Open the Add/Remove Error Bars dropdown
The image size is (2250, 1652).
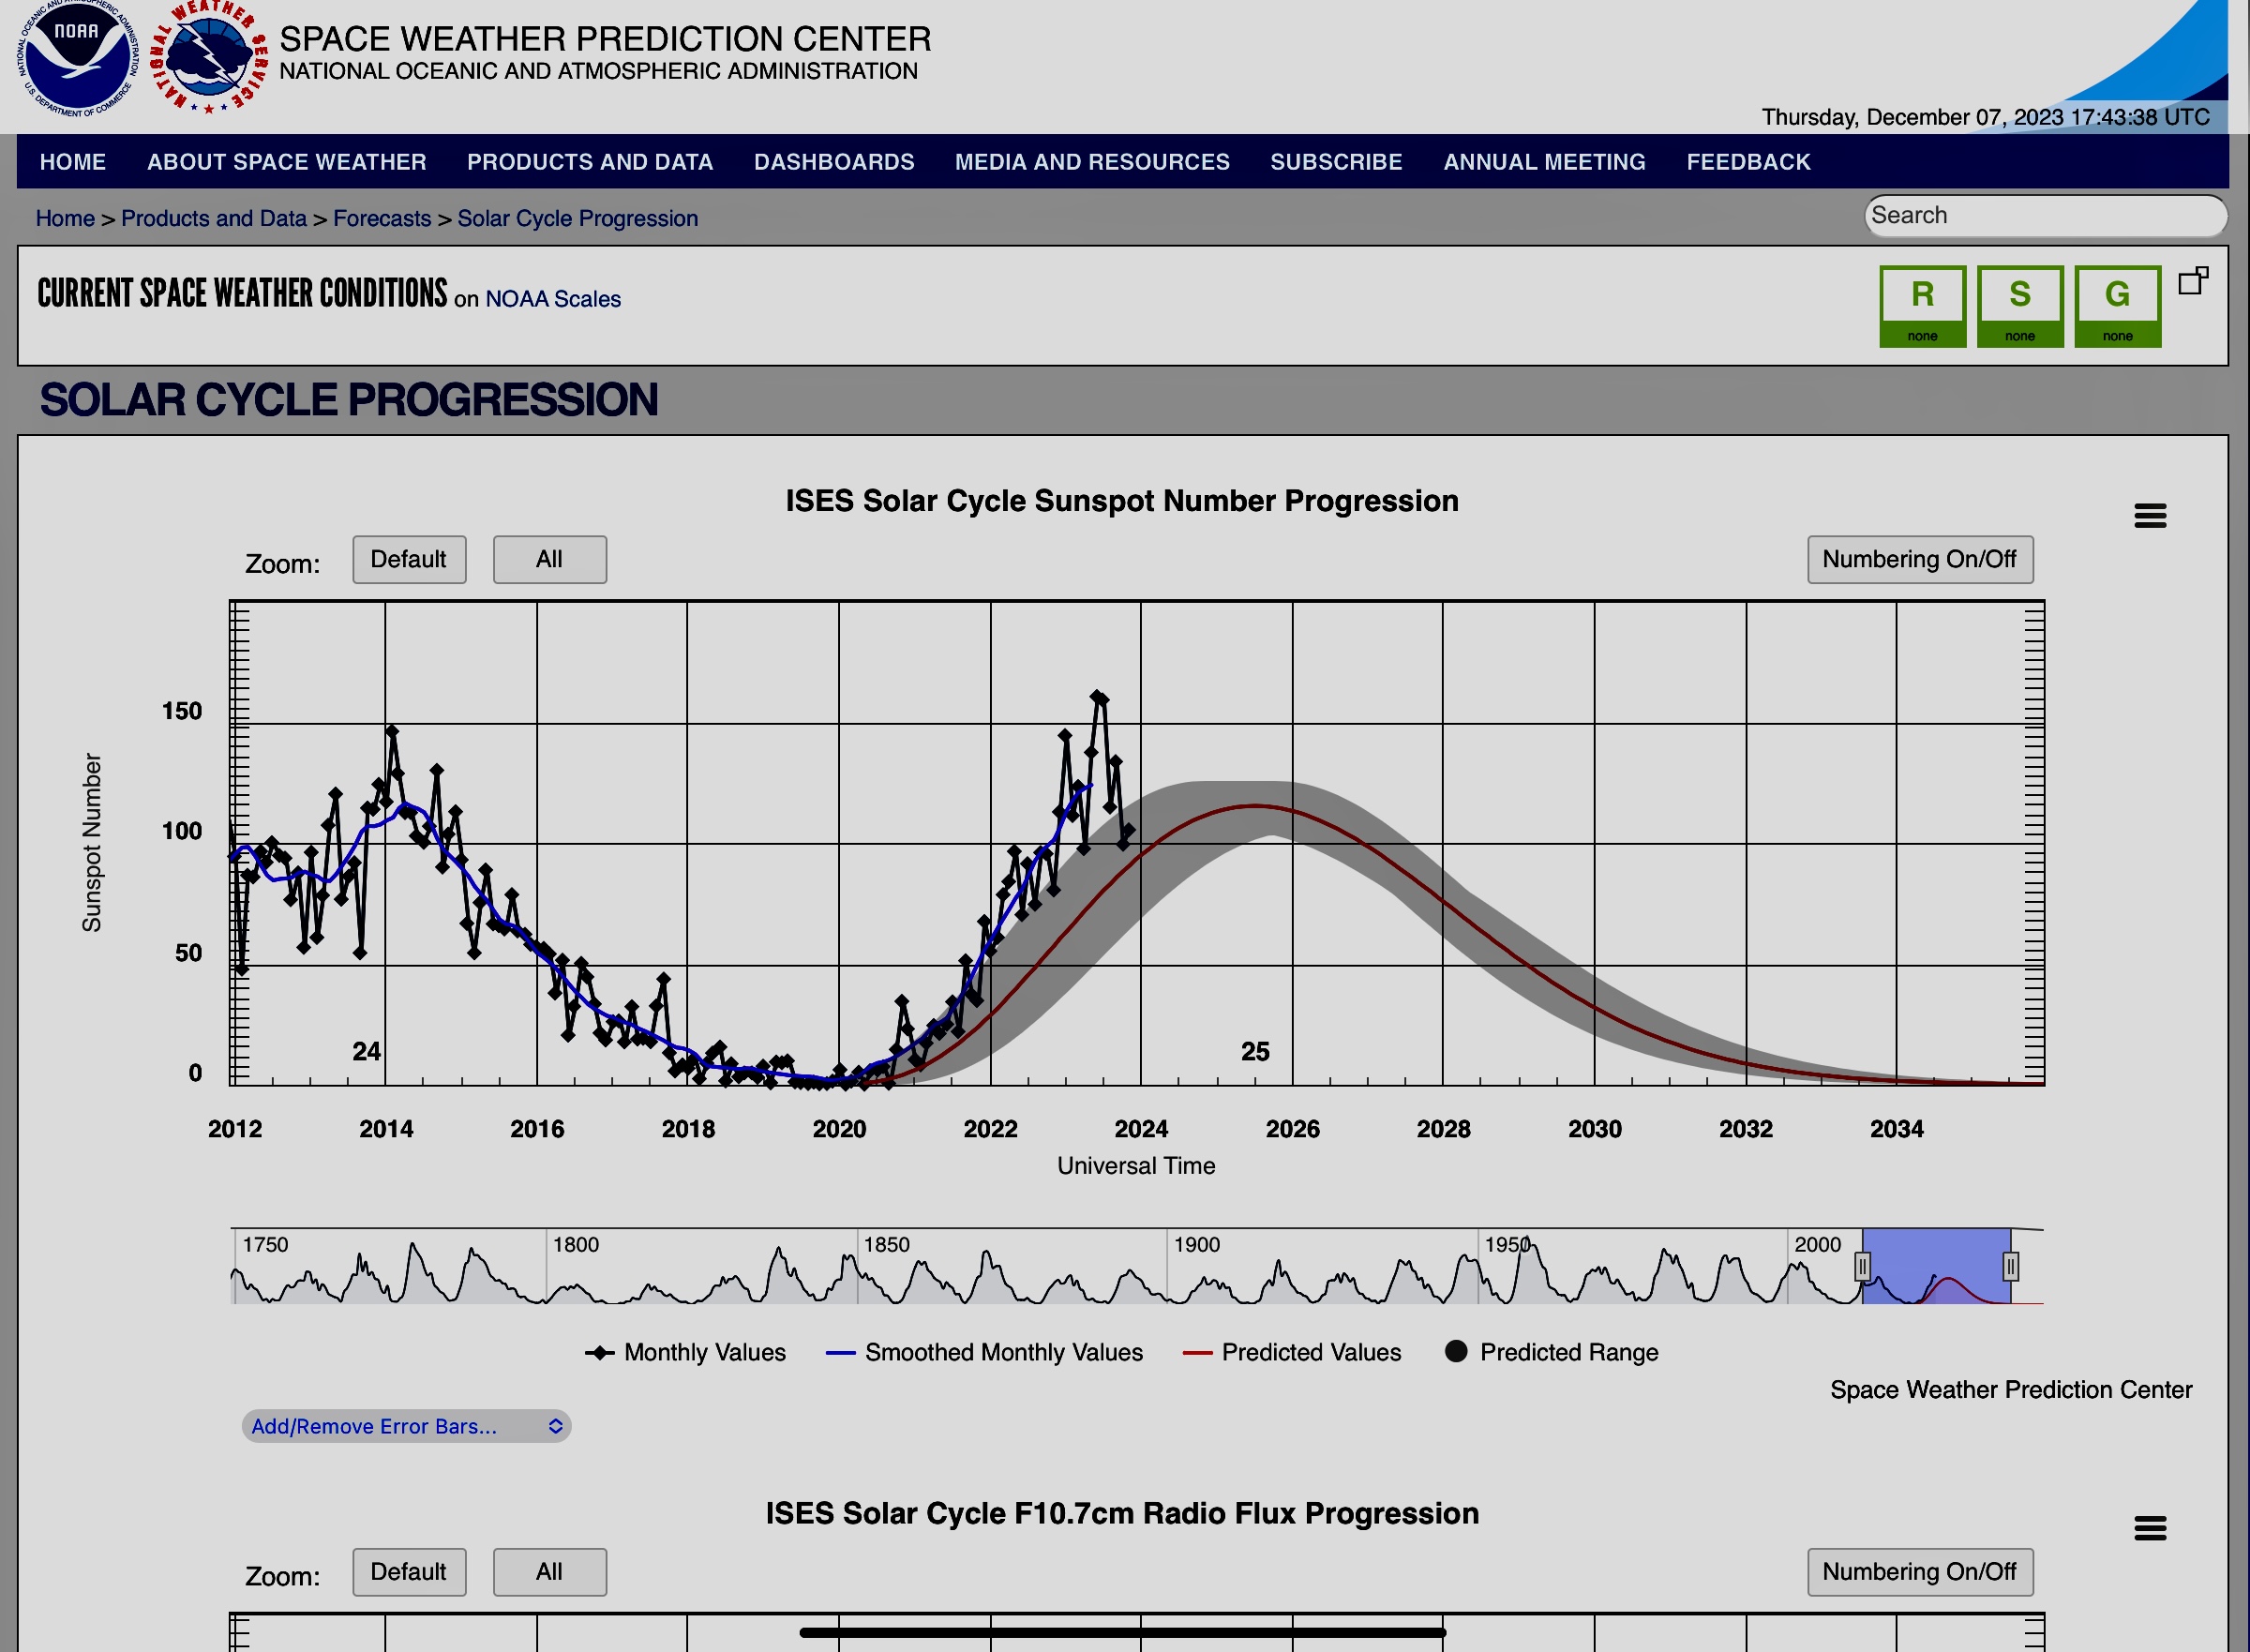click(406, 1426)
